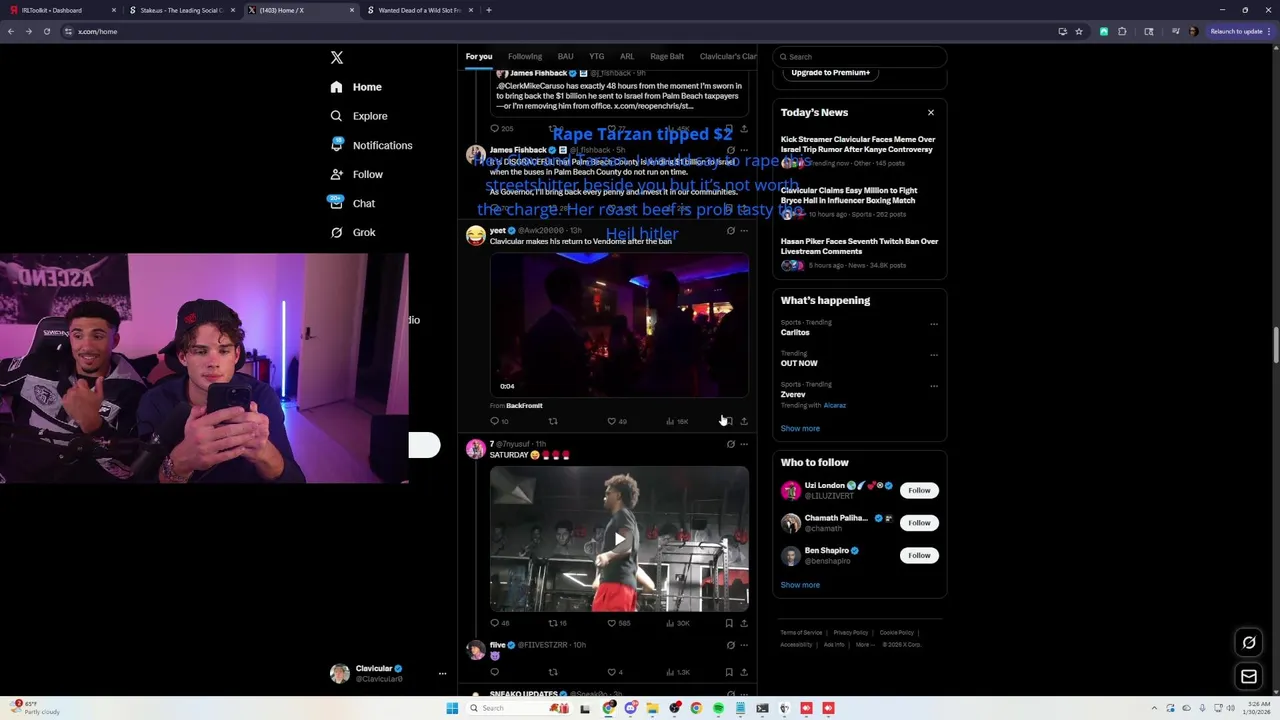Open Notifications in the sidebar

coord(371,145)
